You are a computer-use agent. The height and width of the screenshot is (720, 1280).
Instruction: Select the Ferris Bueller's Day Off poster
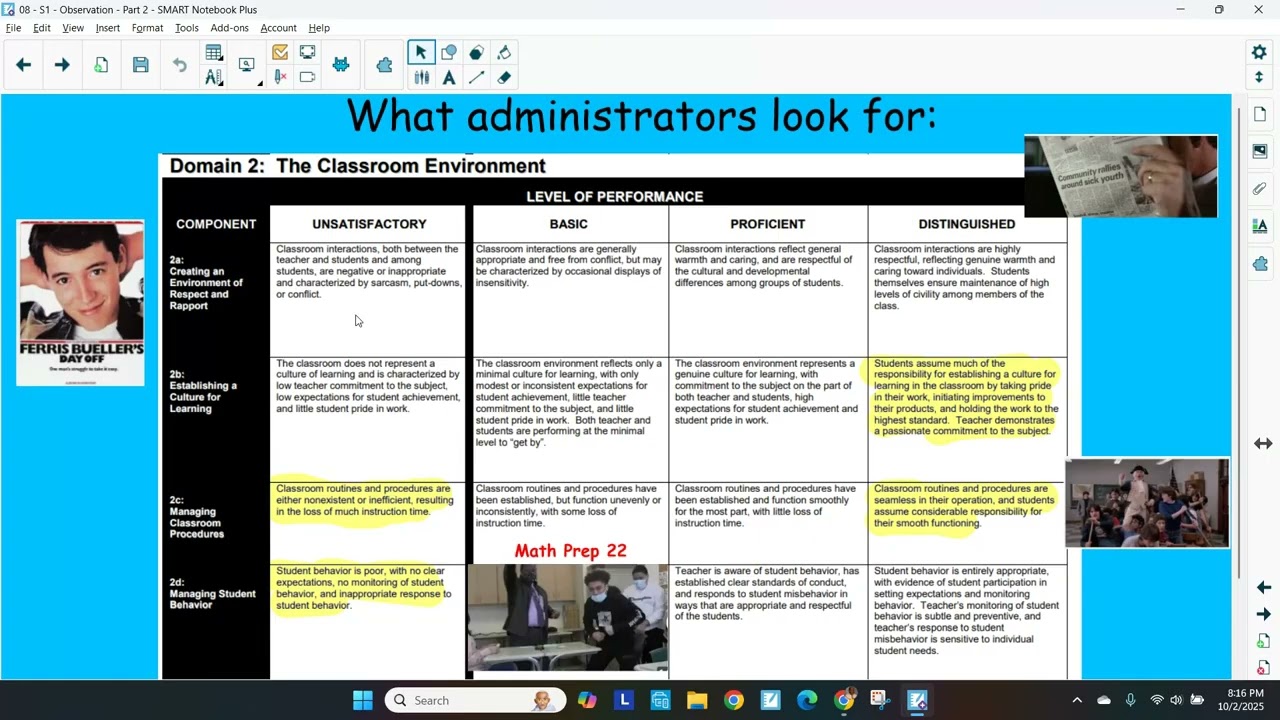pos(80,303)
